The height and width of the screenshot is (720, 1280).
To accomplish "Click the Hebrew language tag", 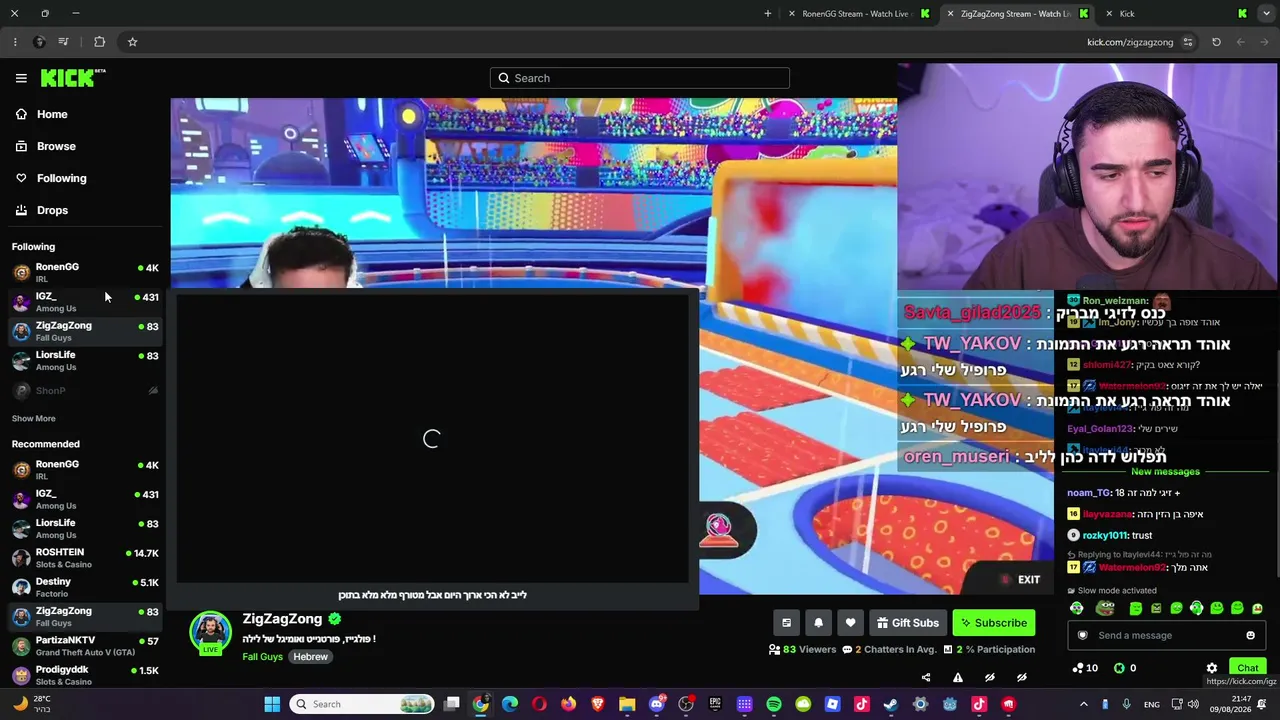I will 310,657.
